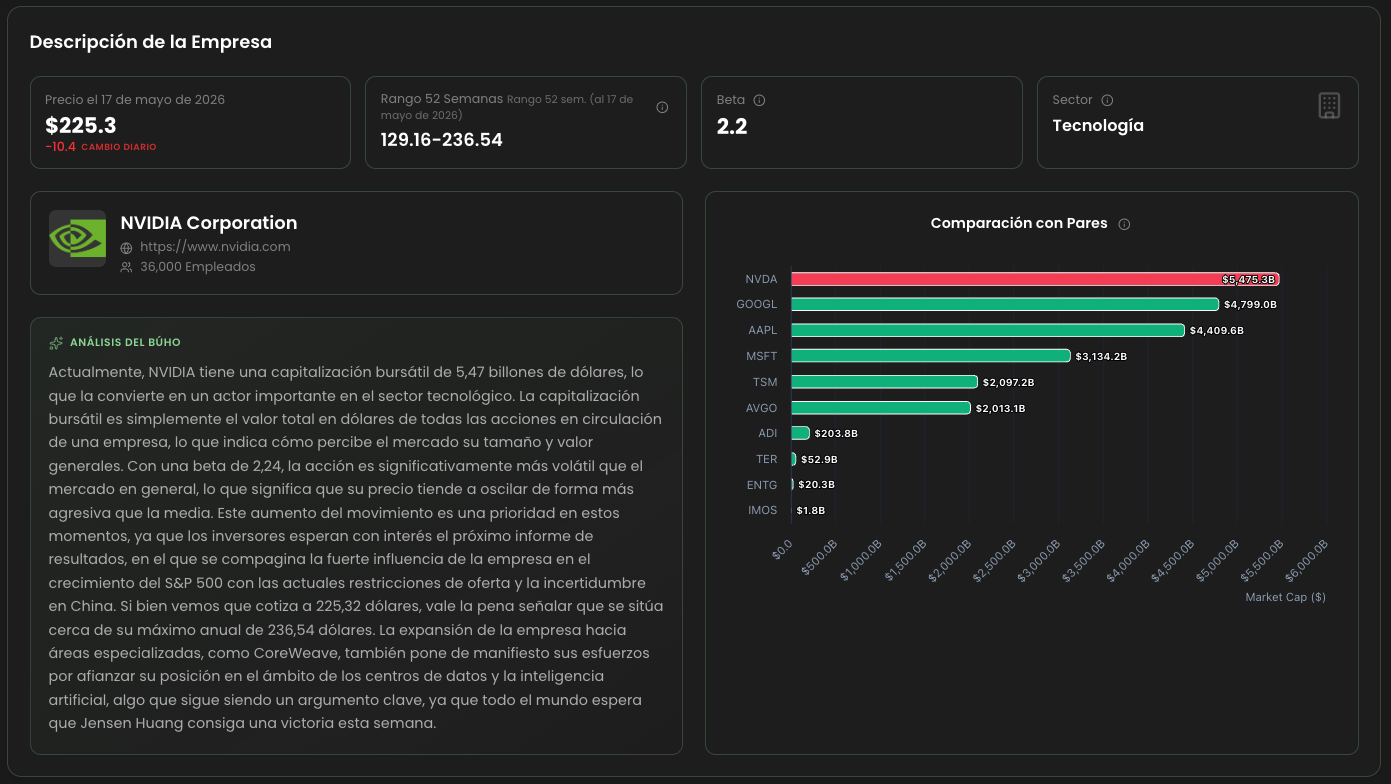Click the $3,000.0B axis tick label

pos(1040,560)
